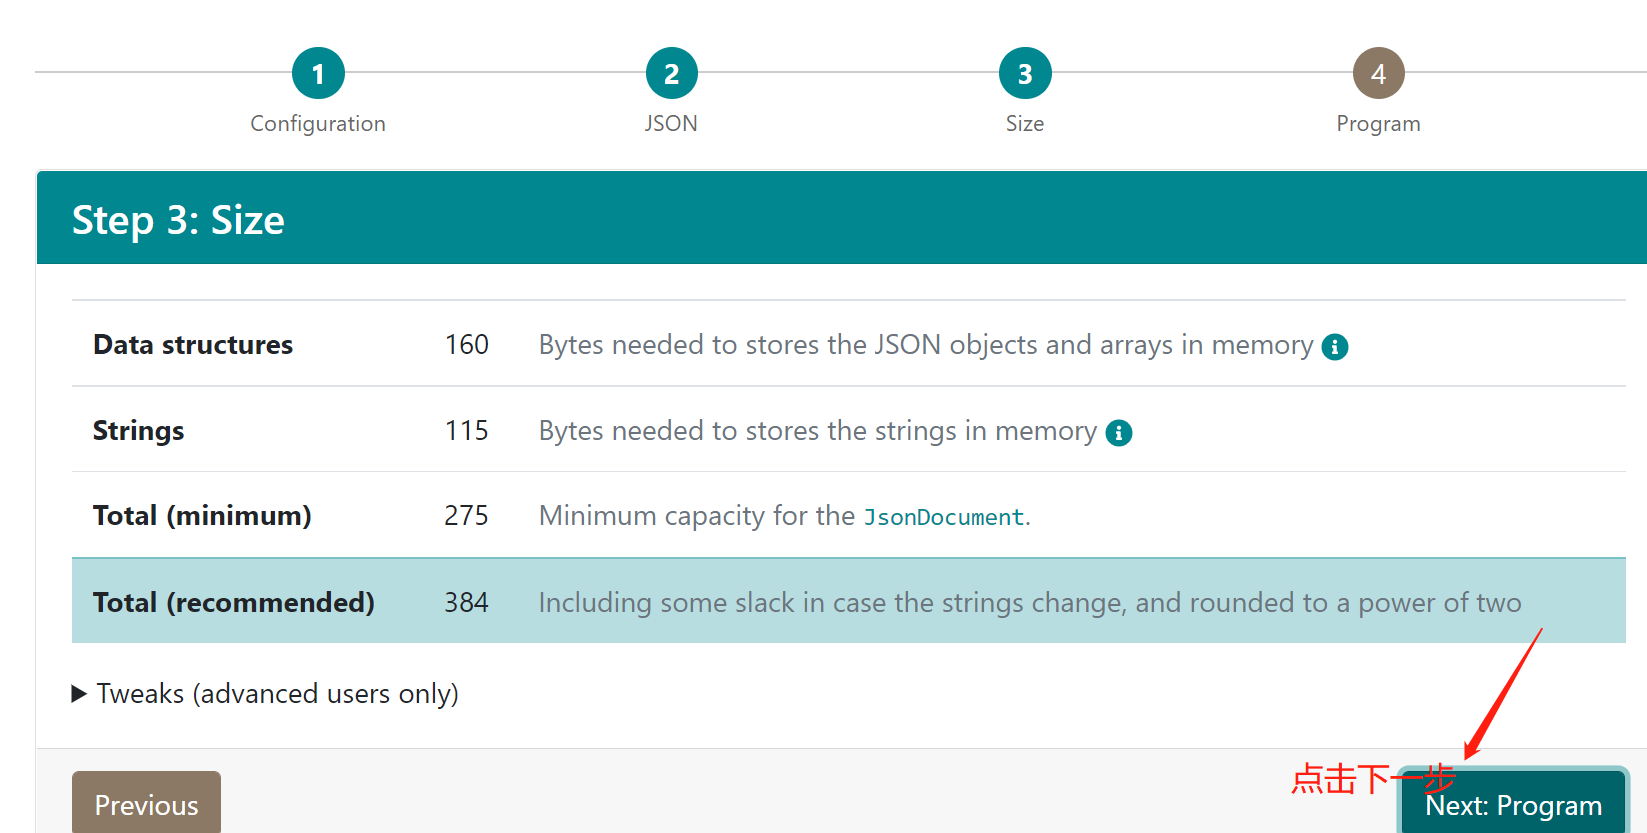Click the value 275 in Total minimum row
This screenshot has height=833, width=1647.
pos(467,516)
